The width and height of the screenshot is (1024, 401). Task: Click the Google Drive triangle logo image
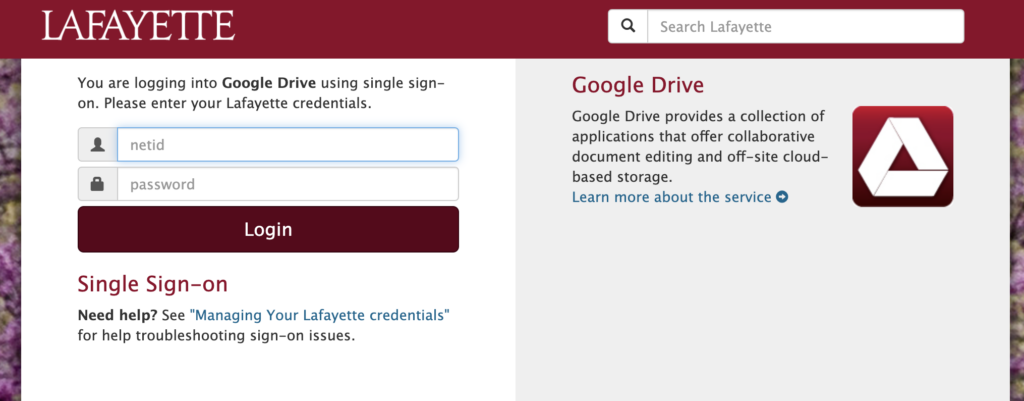903,157
